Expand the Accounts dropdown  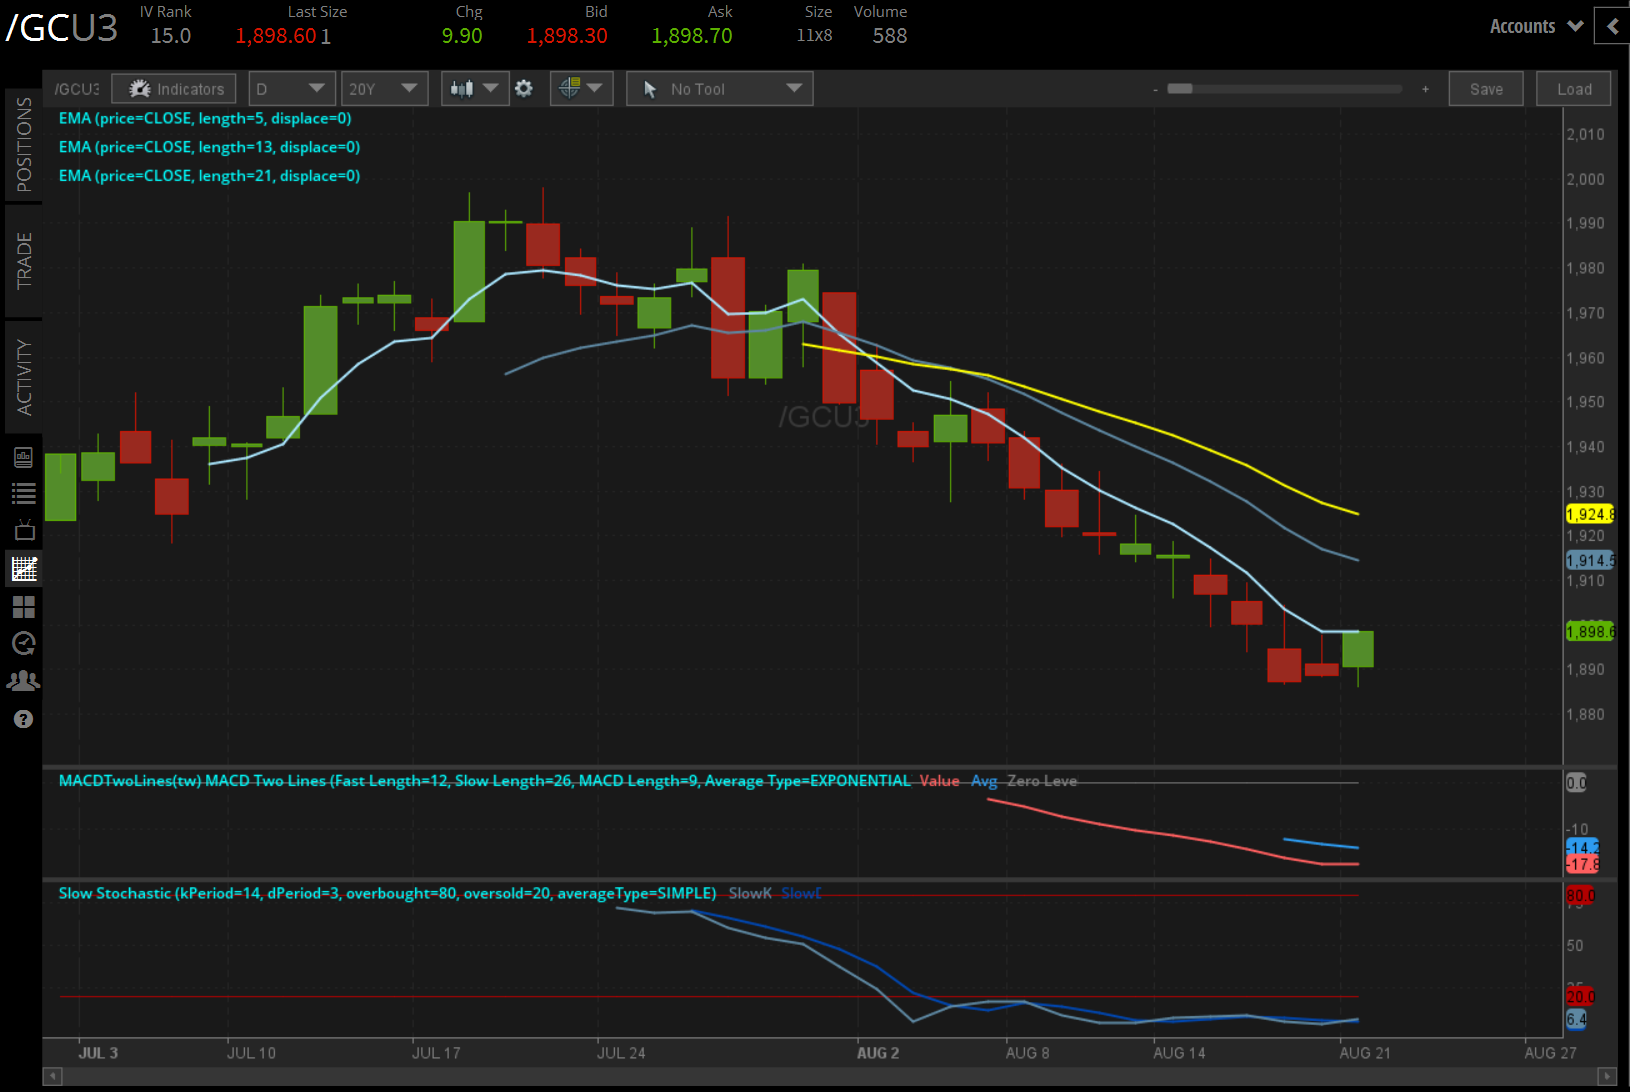click(1536, 27)
